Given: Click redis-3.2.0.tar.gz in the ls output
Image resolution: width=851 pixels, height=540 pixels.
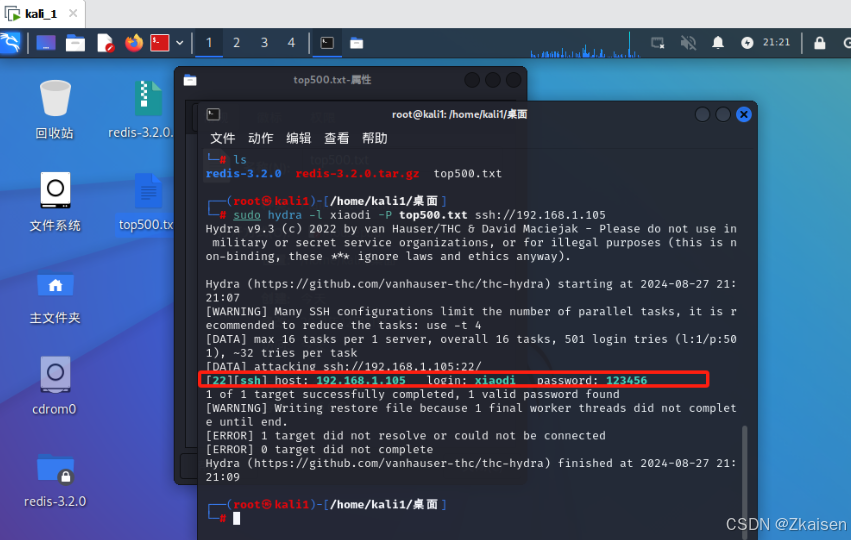Looking at the screenshot, I should coord(357,174).
